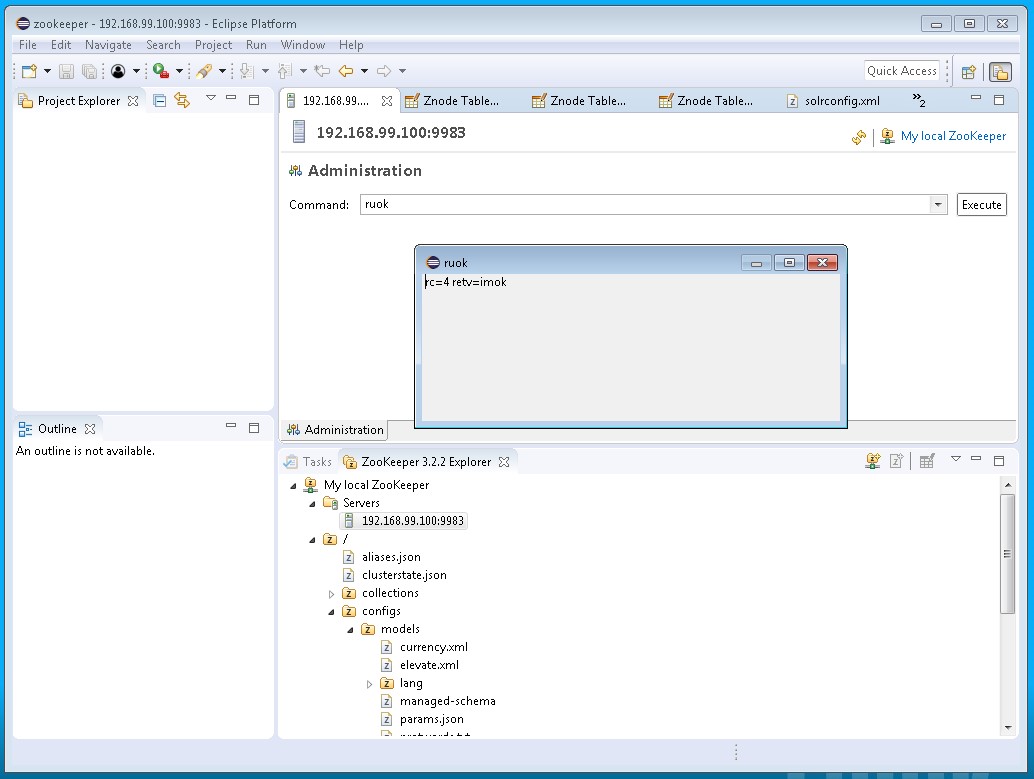Screen dimensions: 1034x779
Task: Expand the collections tree node
Action: [x=332, y=593]
